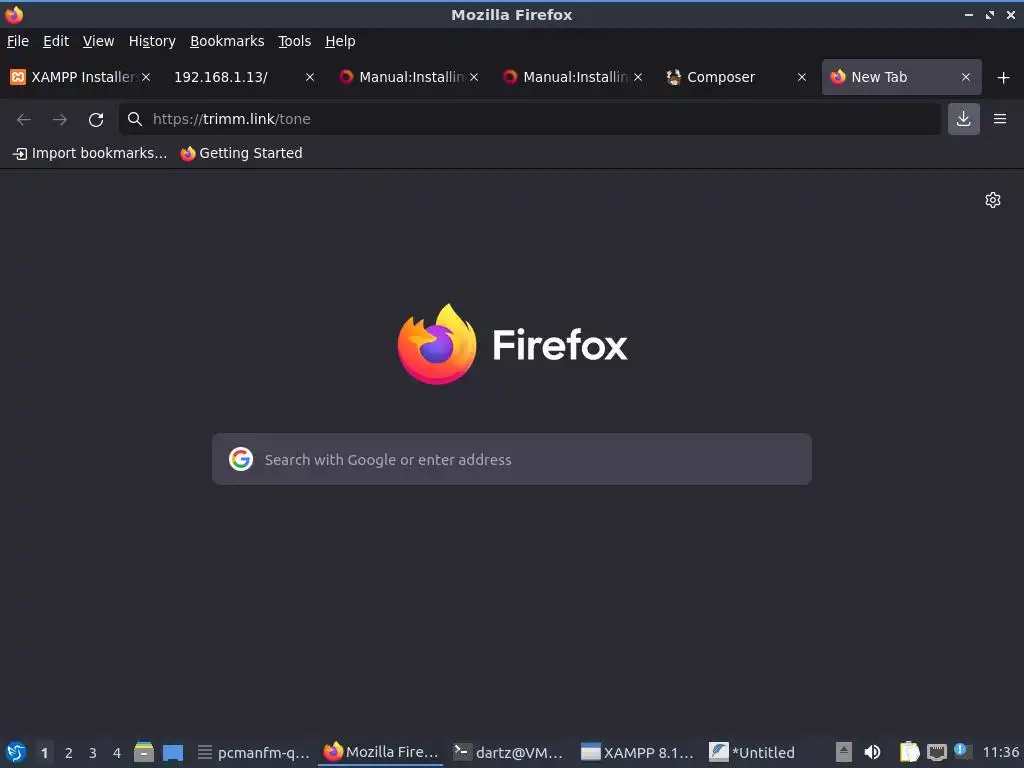
Task: Open the network status tray icon
Action: tap(937, 752)
